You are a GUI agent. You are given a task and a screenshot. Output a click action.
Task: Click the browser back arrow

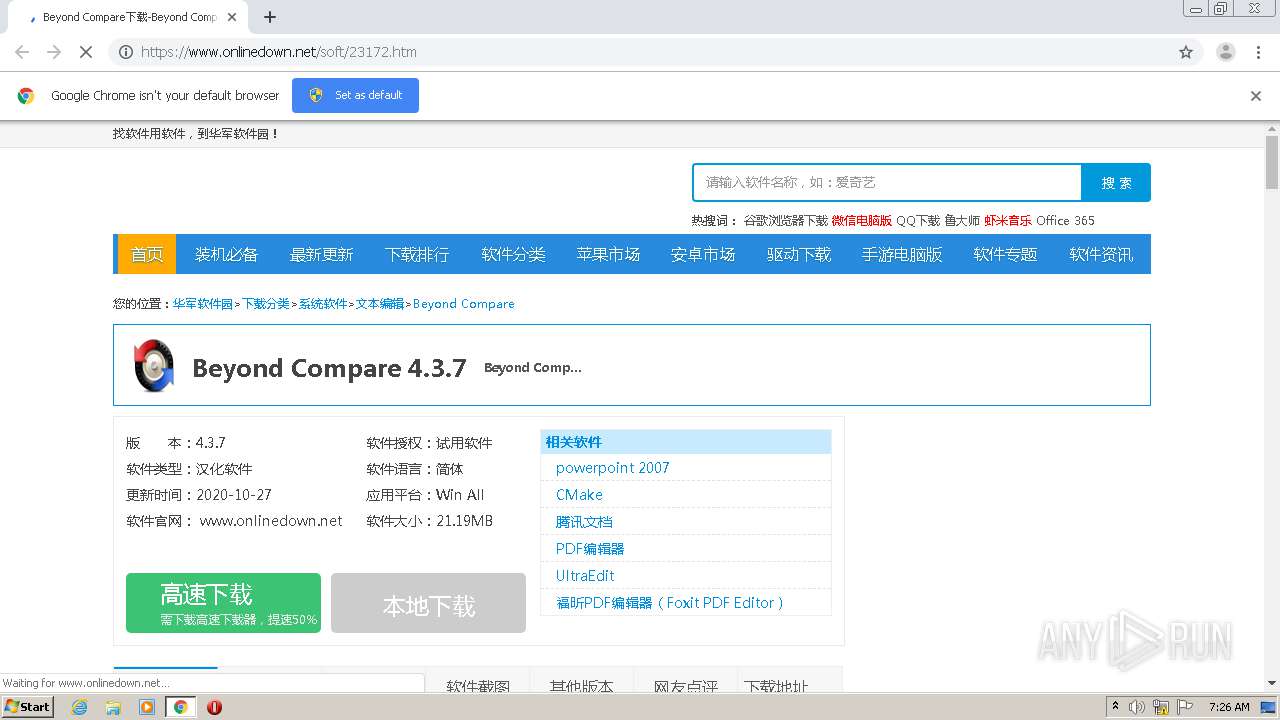click(x=22, y=52)
